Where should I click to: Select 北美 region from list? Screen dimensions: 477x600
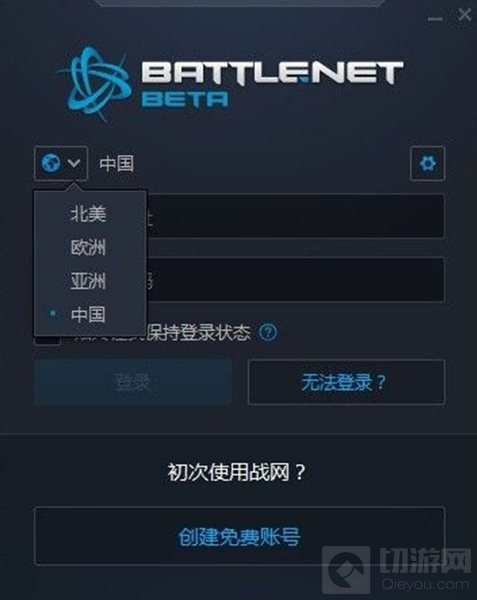pos(90,214)
